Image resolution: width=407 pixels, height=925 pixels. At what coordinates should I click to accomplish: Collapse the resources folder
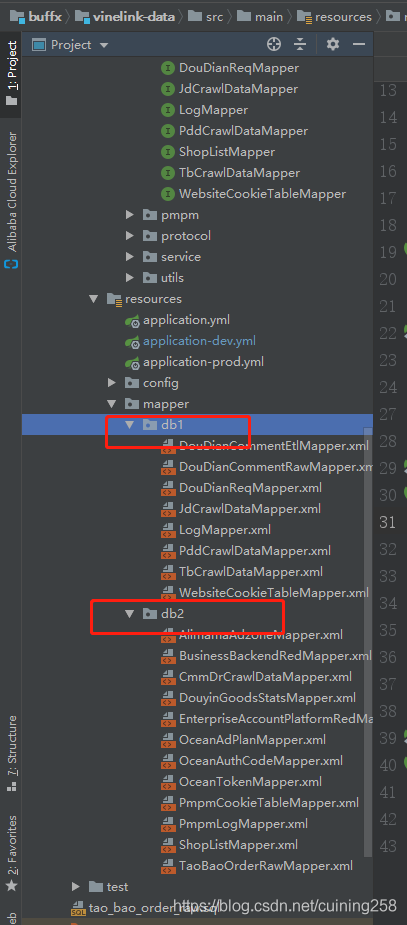tap(93, 299)
